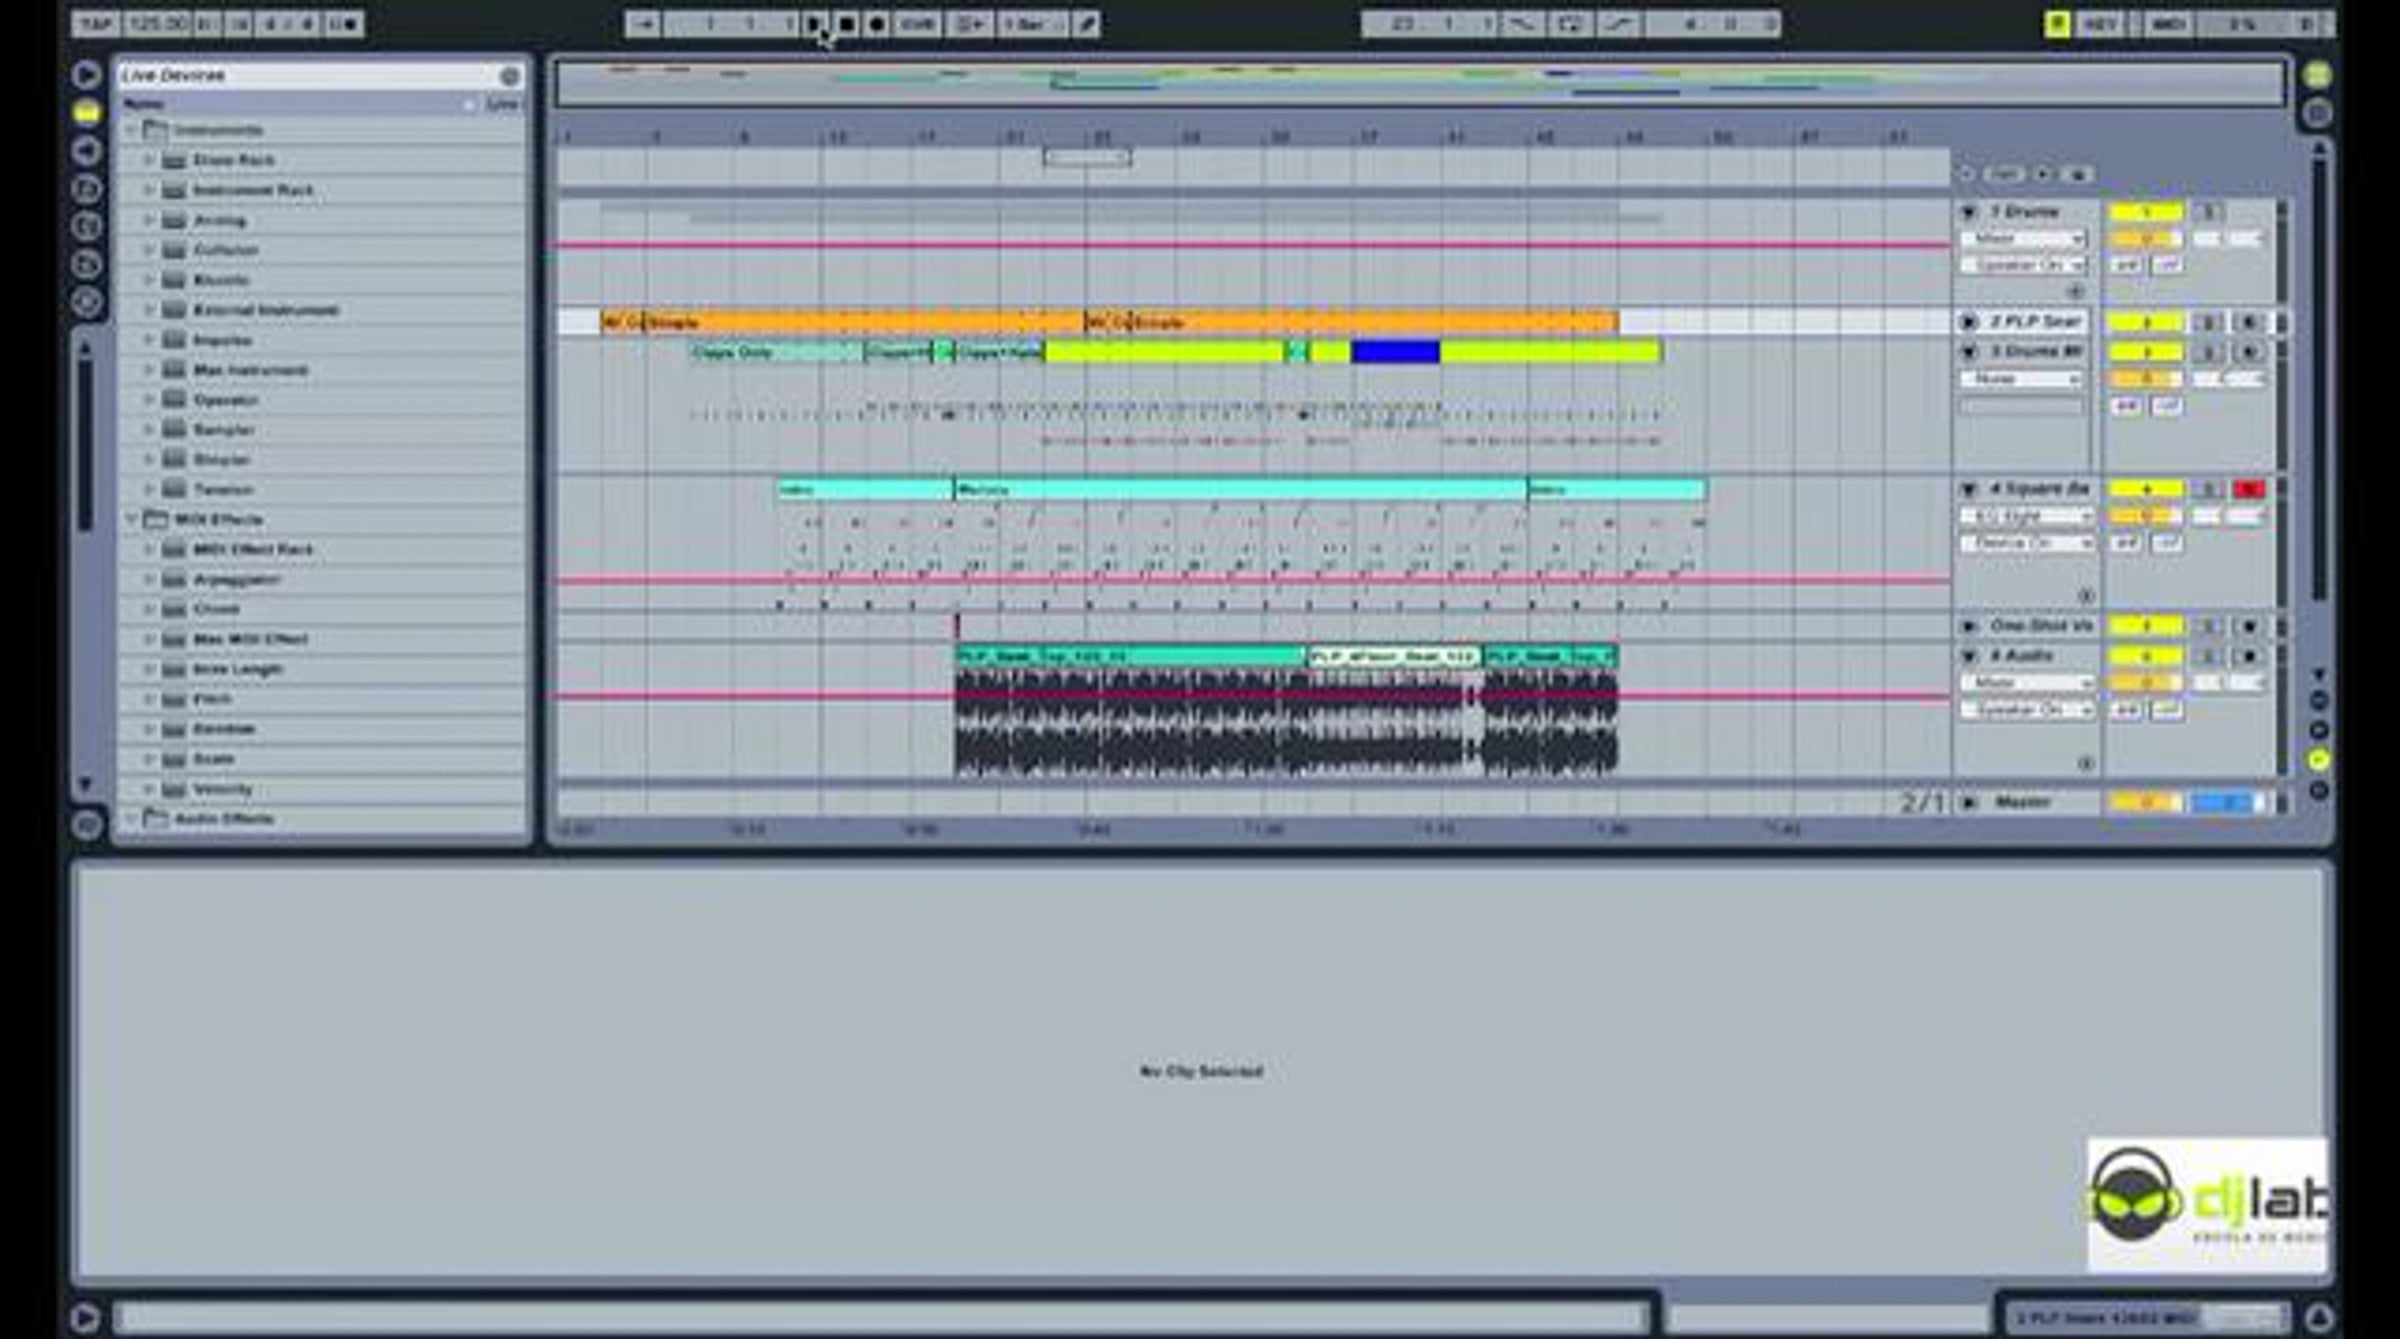2400x1339 pixels.
Task: Open the quantization 1 Bar menu
Action: pyautogui.click(x=1031, y=24)
